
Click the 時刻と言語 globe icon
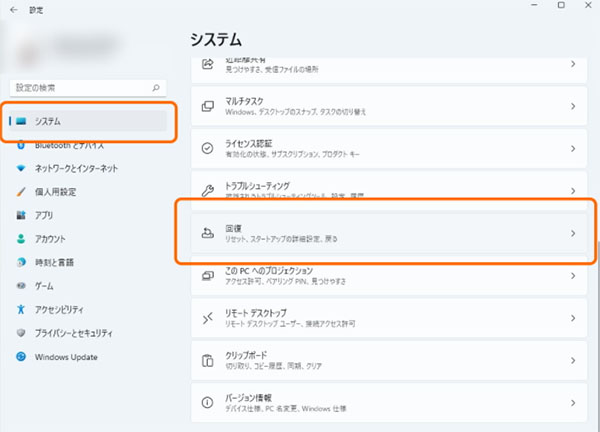[x=21, y=262]
